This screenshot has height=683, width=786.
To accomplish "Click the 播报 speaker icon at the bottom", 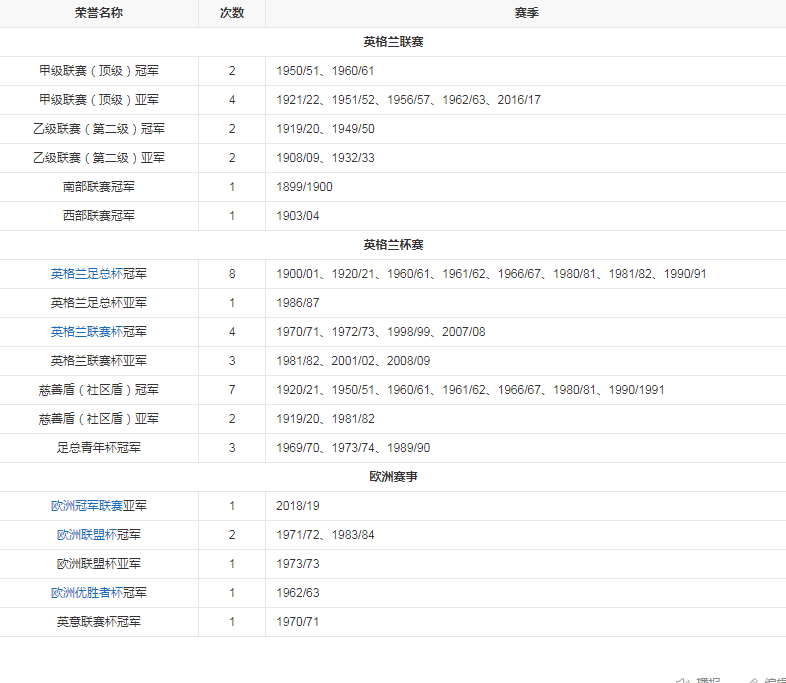I will click(683, 679).
